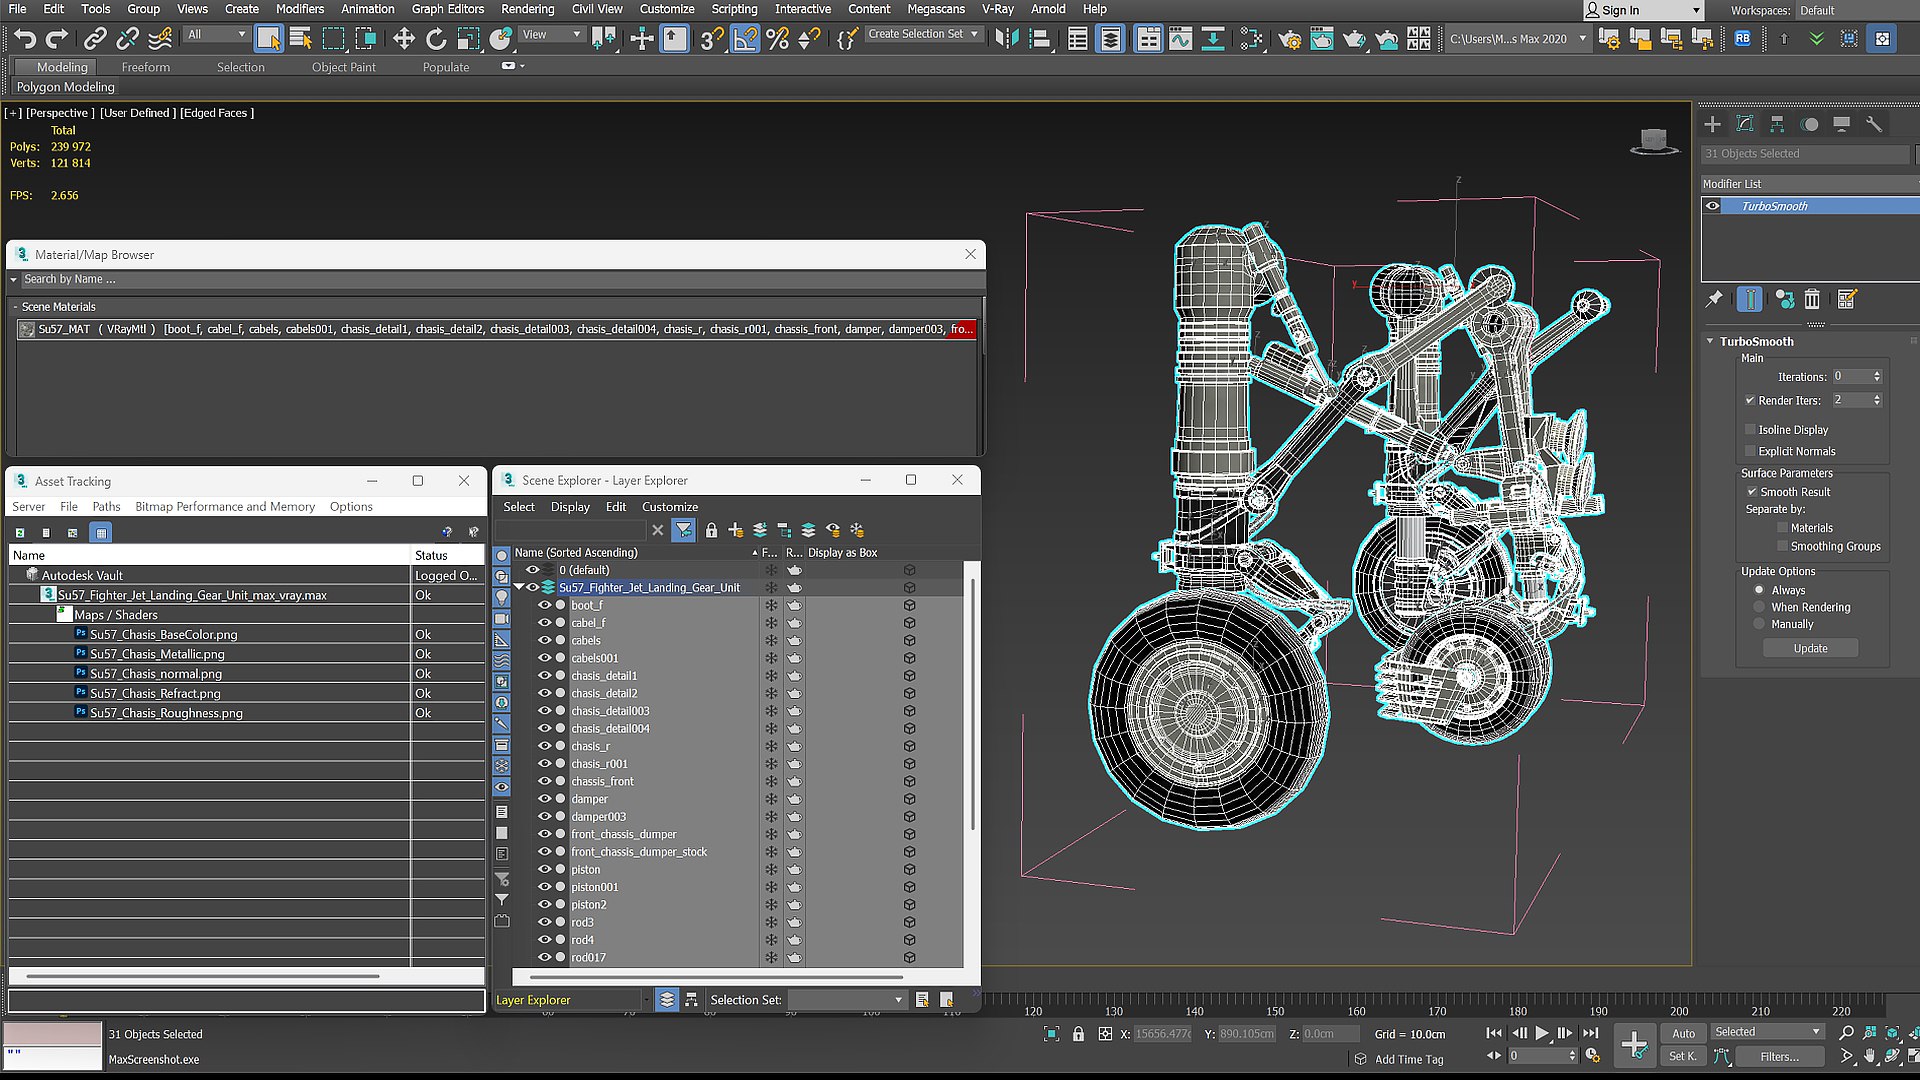
Task: Click the Undo arrow icon
Action: pyautogui.click(x=25, y=39)
